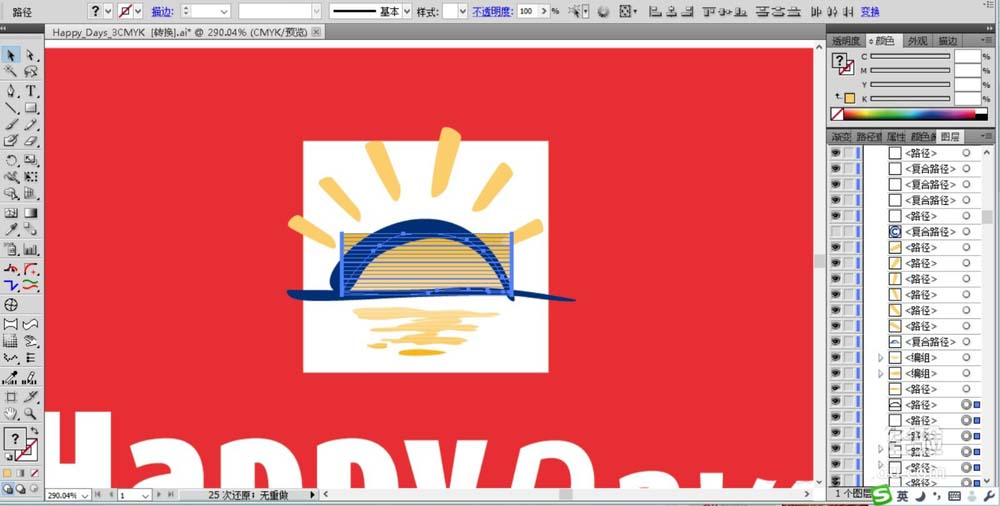
Task: Select the Type tool
Action: coord(31,91)
